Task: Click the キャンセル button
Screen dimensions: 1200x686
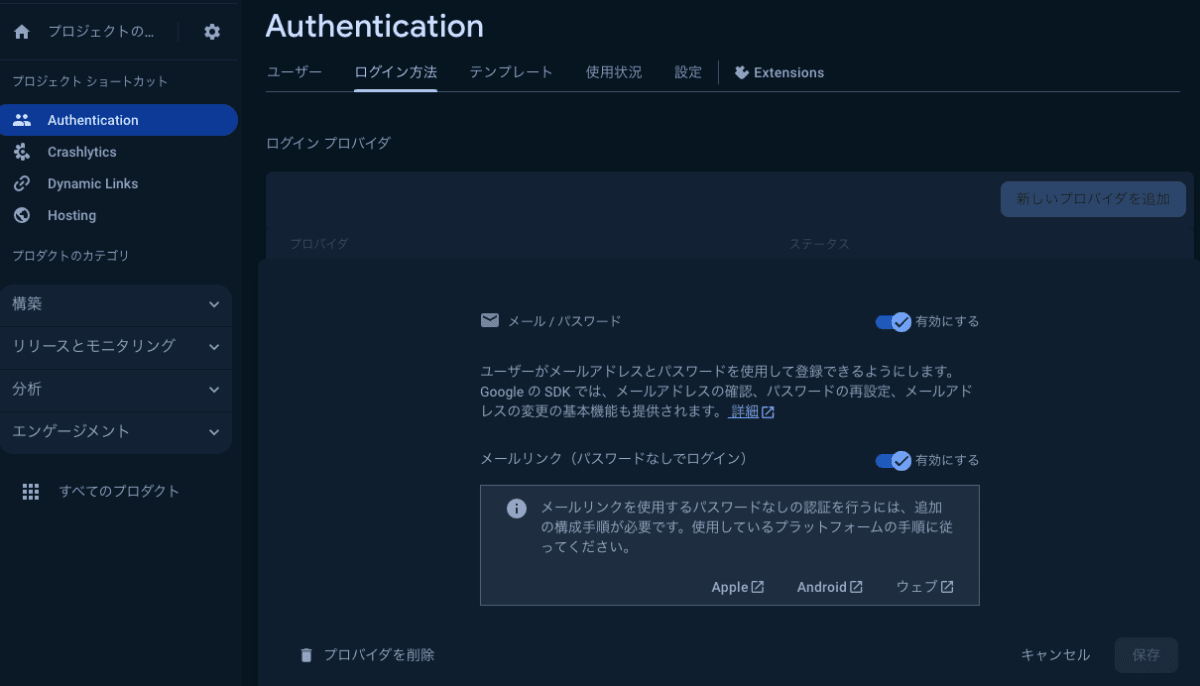Action: (1055, 655)
